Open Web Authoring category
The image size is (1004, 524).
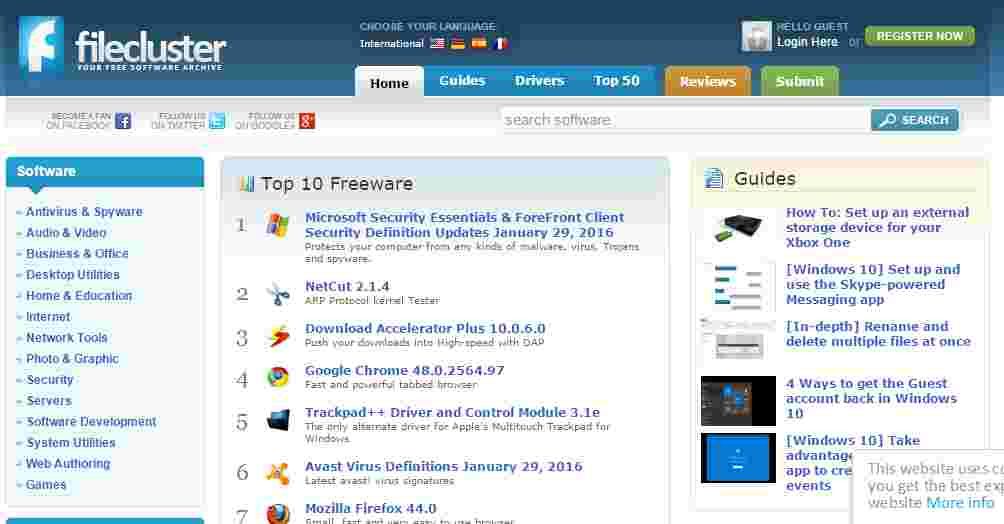(x=68, y=464)
